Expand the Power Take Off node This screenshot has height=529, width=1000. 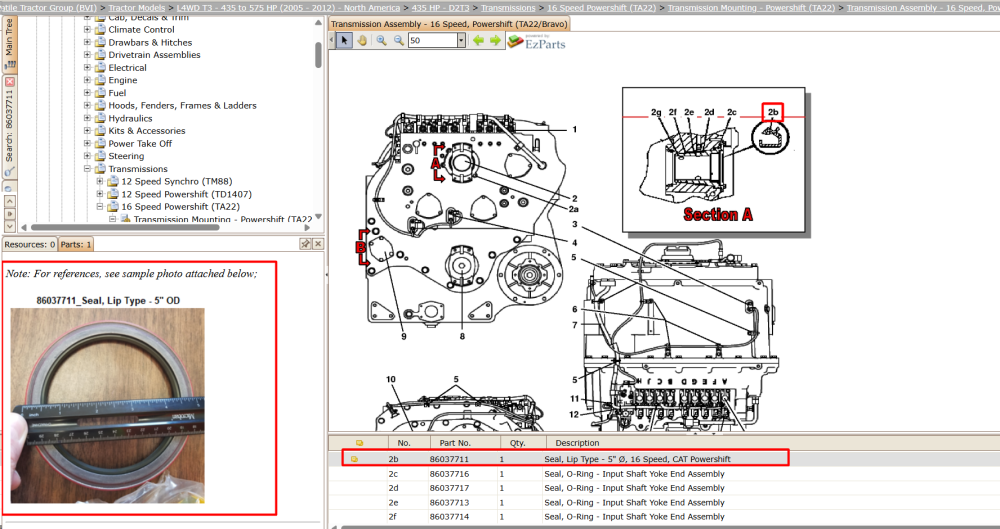tap(87, 144)
